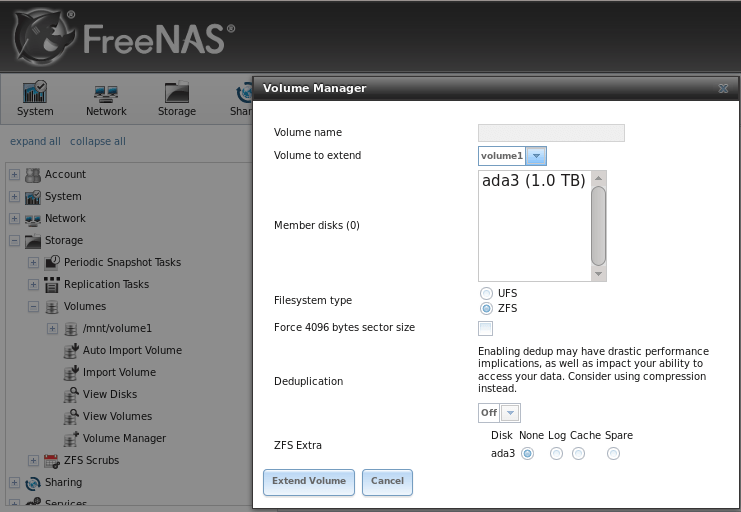Select Periodic Snapshot Tasks label

coord(122,262)
